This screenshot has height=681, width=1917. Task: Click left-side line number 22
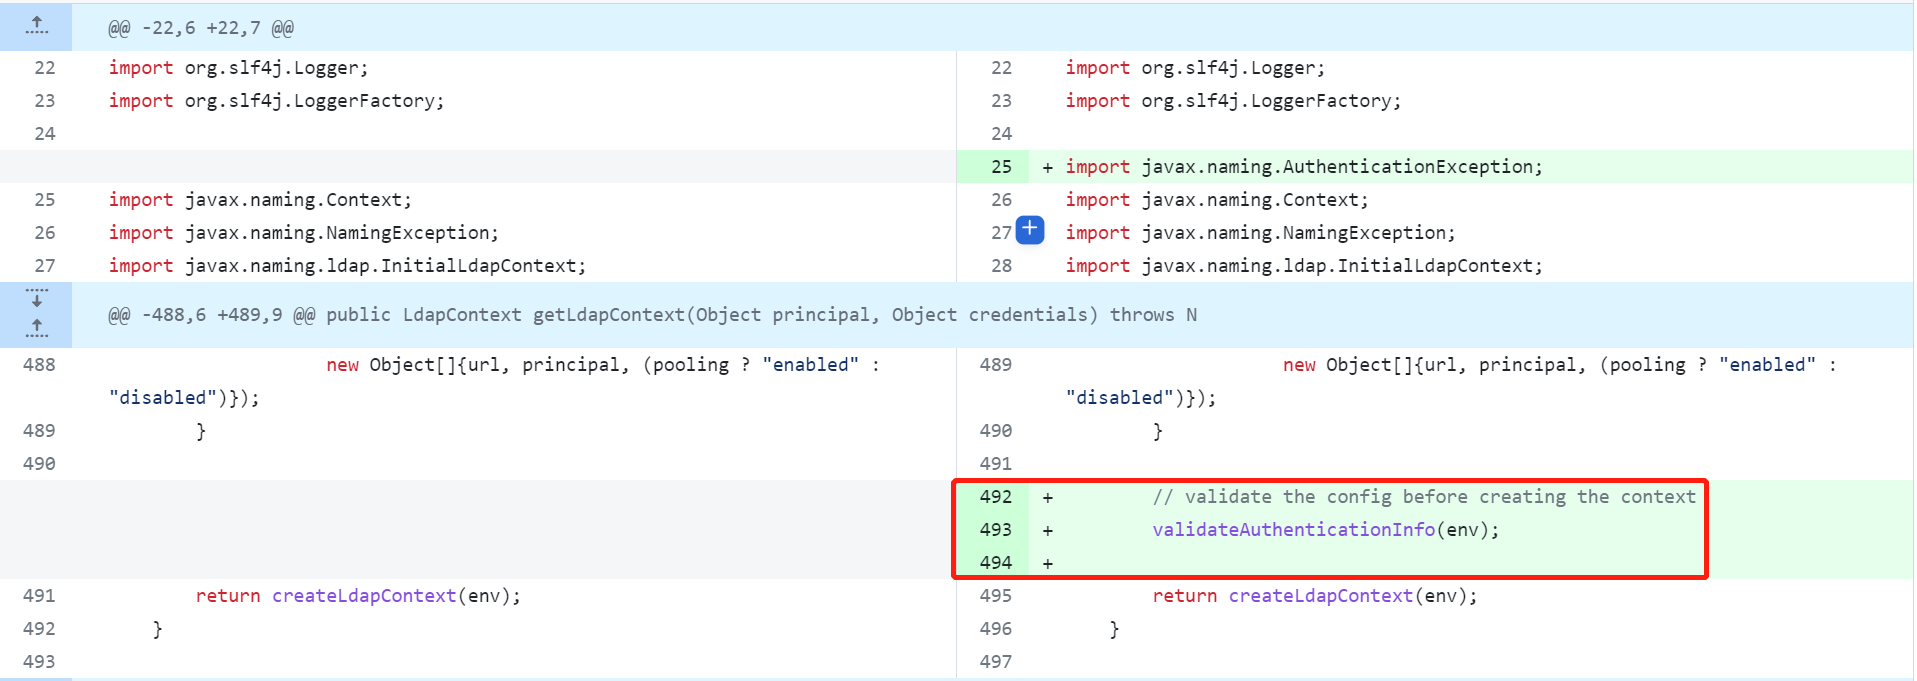(x=45, y=68)
